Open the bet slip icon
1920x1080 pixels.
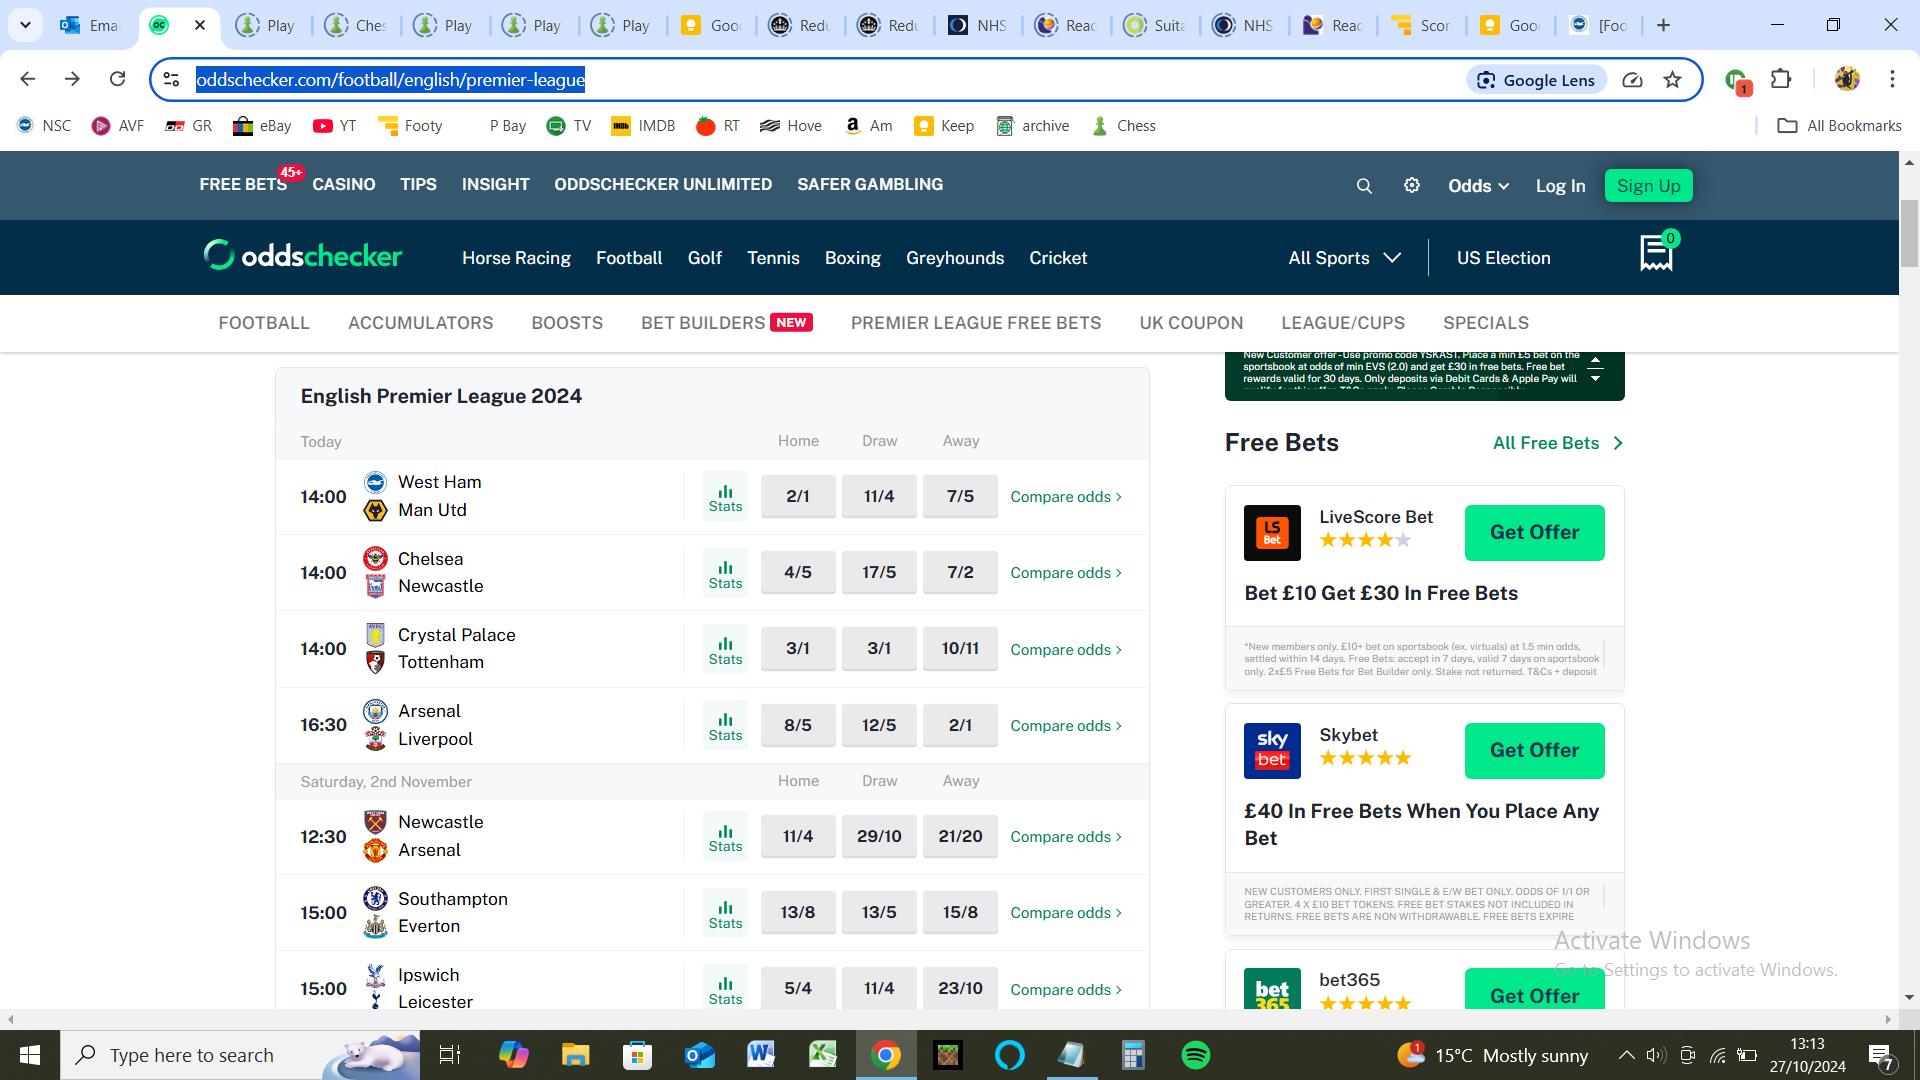tap(1658, 252)
